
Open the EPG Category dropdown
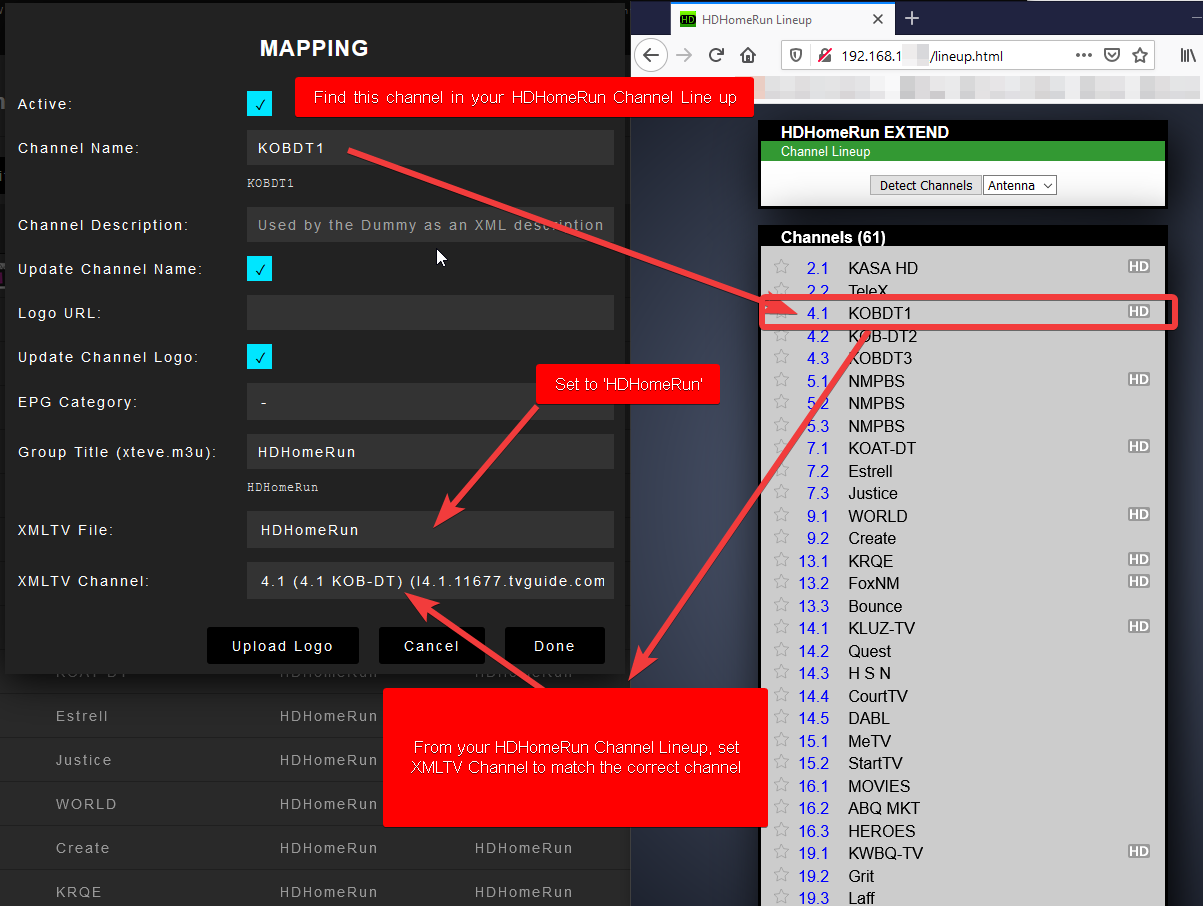pyautogui.click(x=430, y=402)
